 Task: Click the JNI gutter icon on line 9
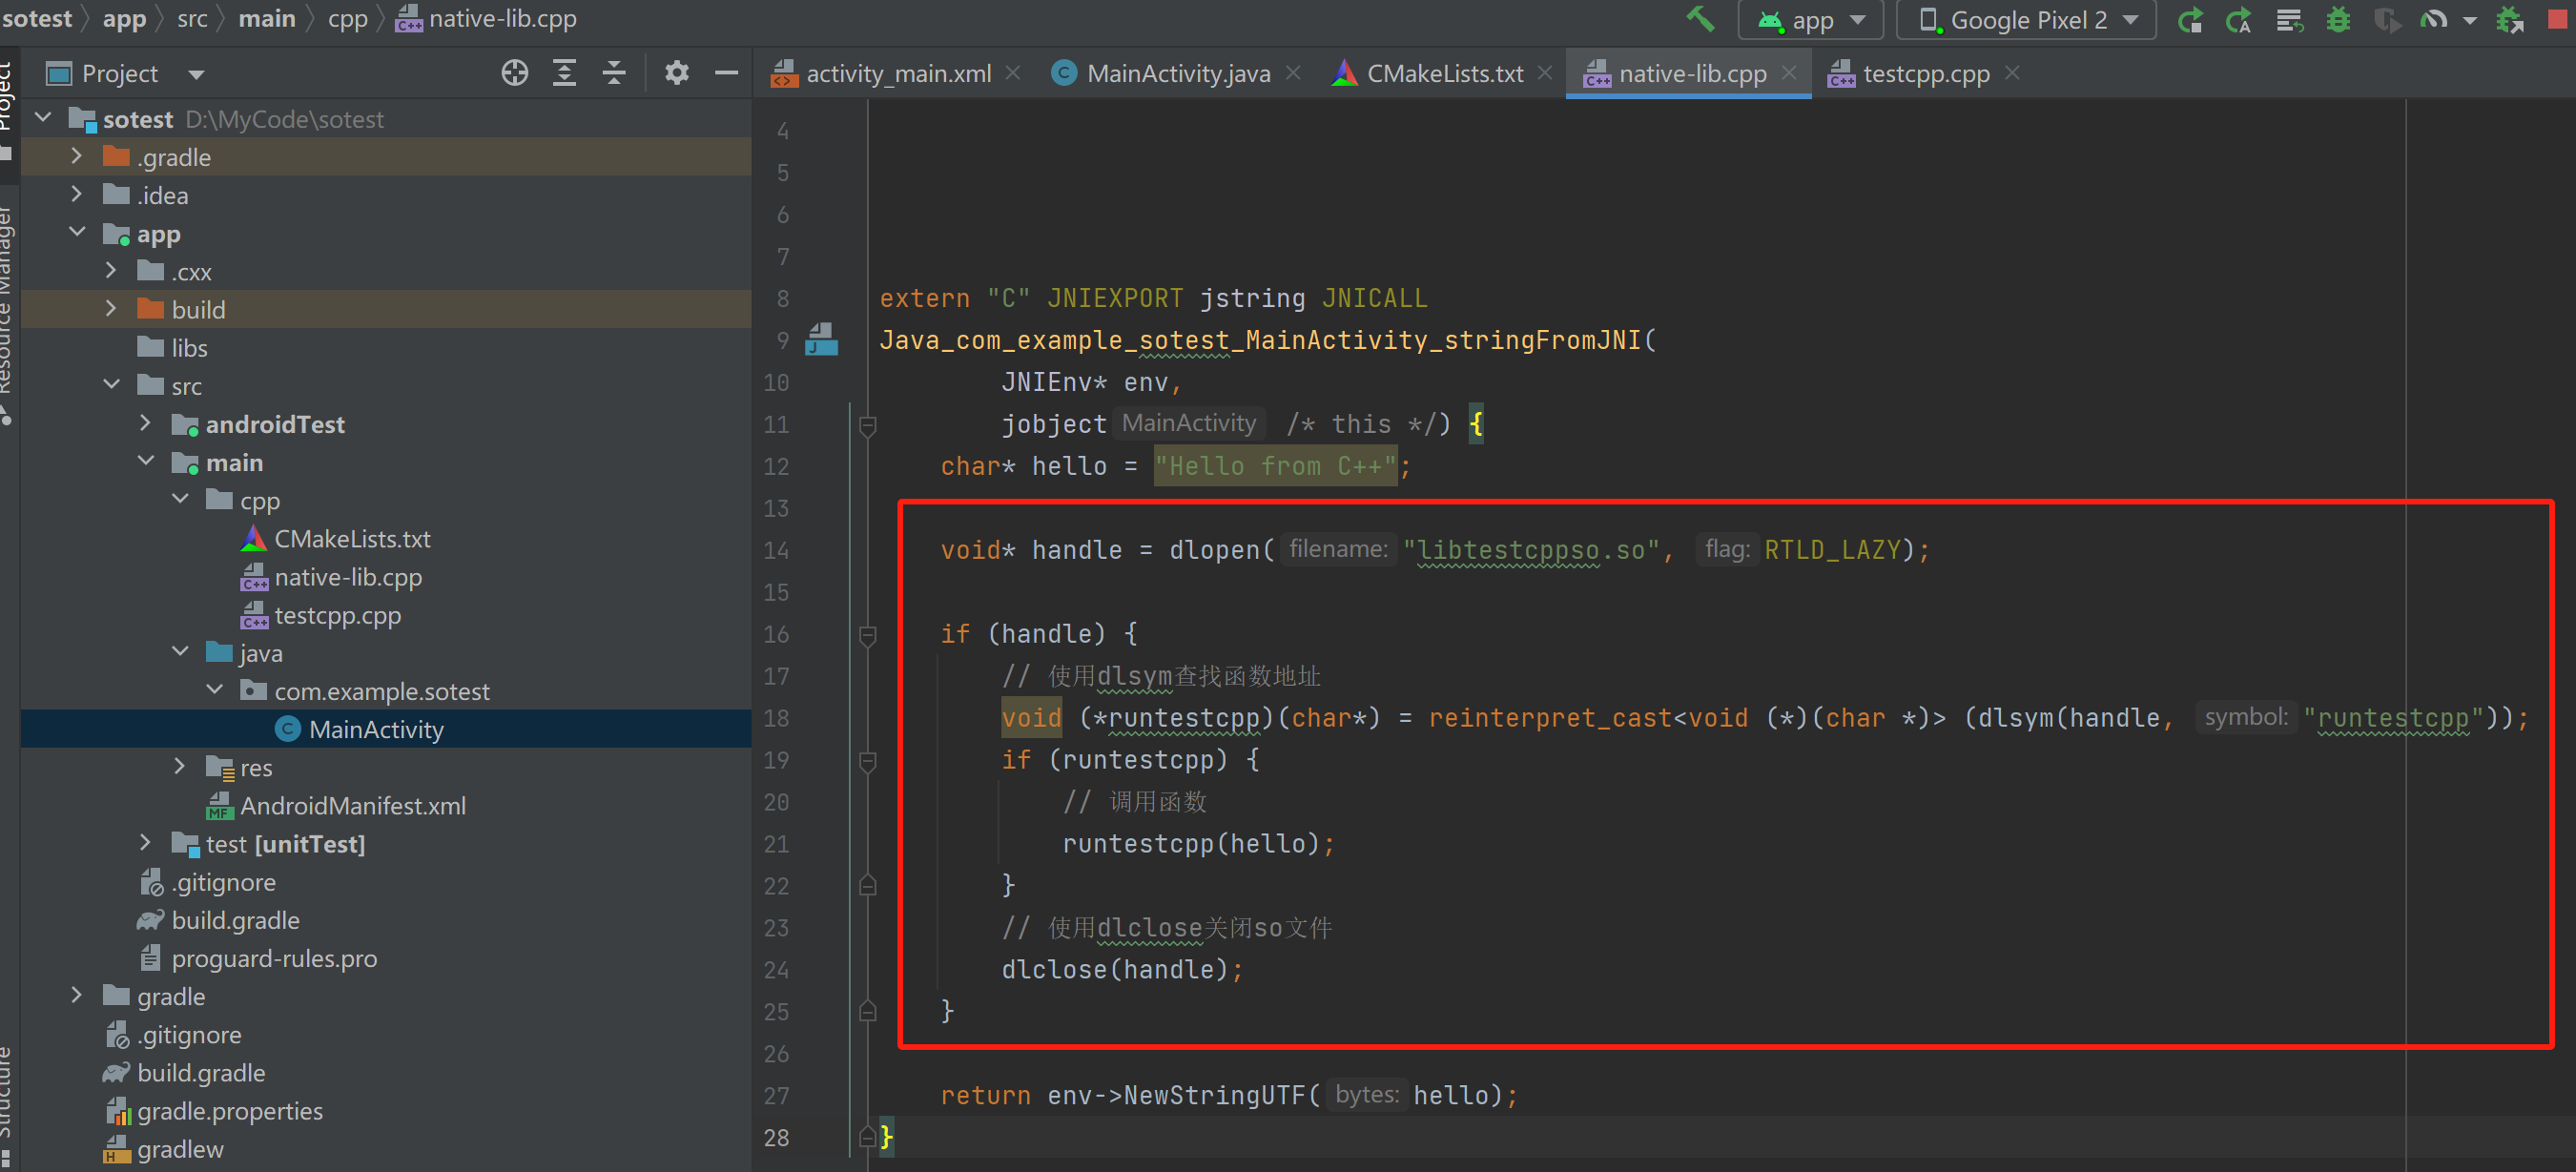tap(821, 339)
